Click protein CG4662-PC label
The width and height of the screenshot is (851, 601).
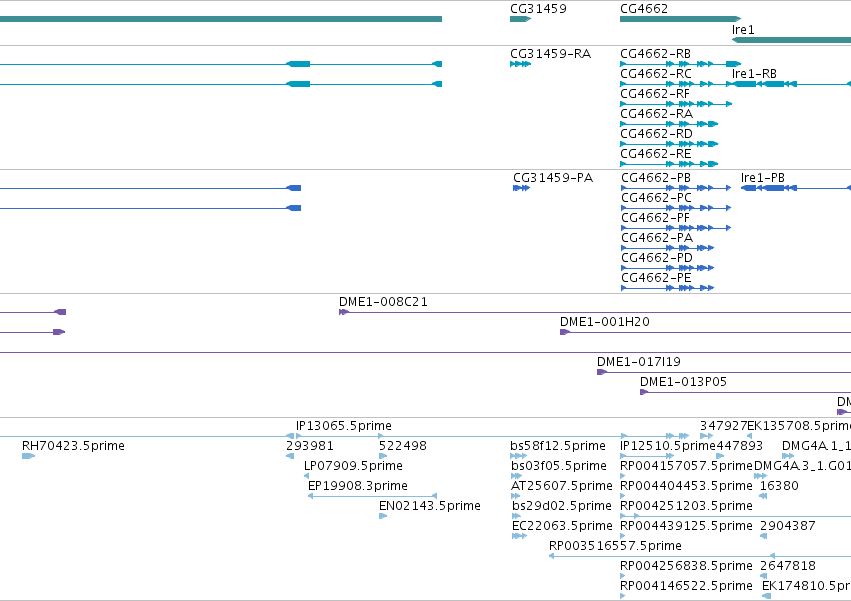tap(657, 198)
